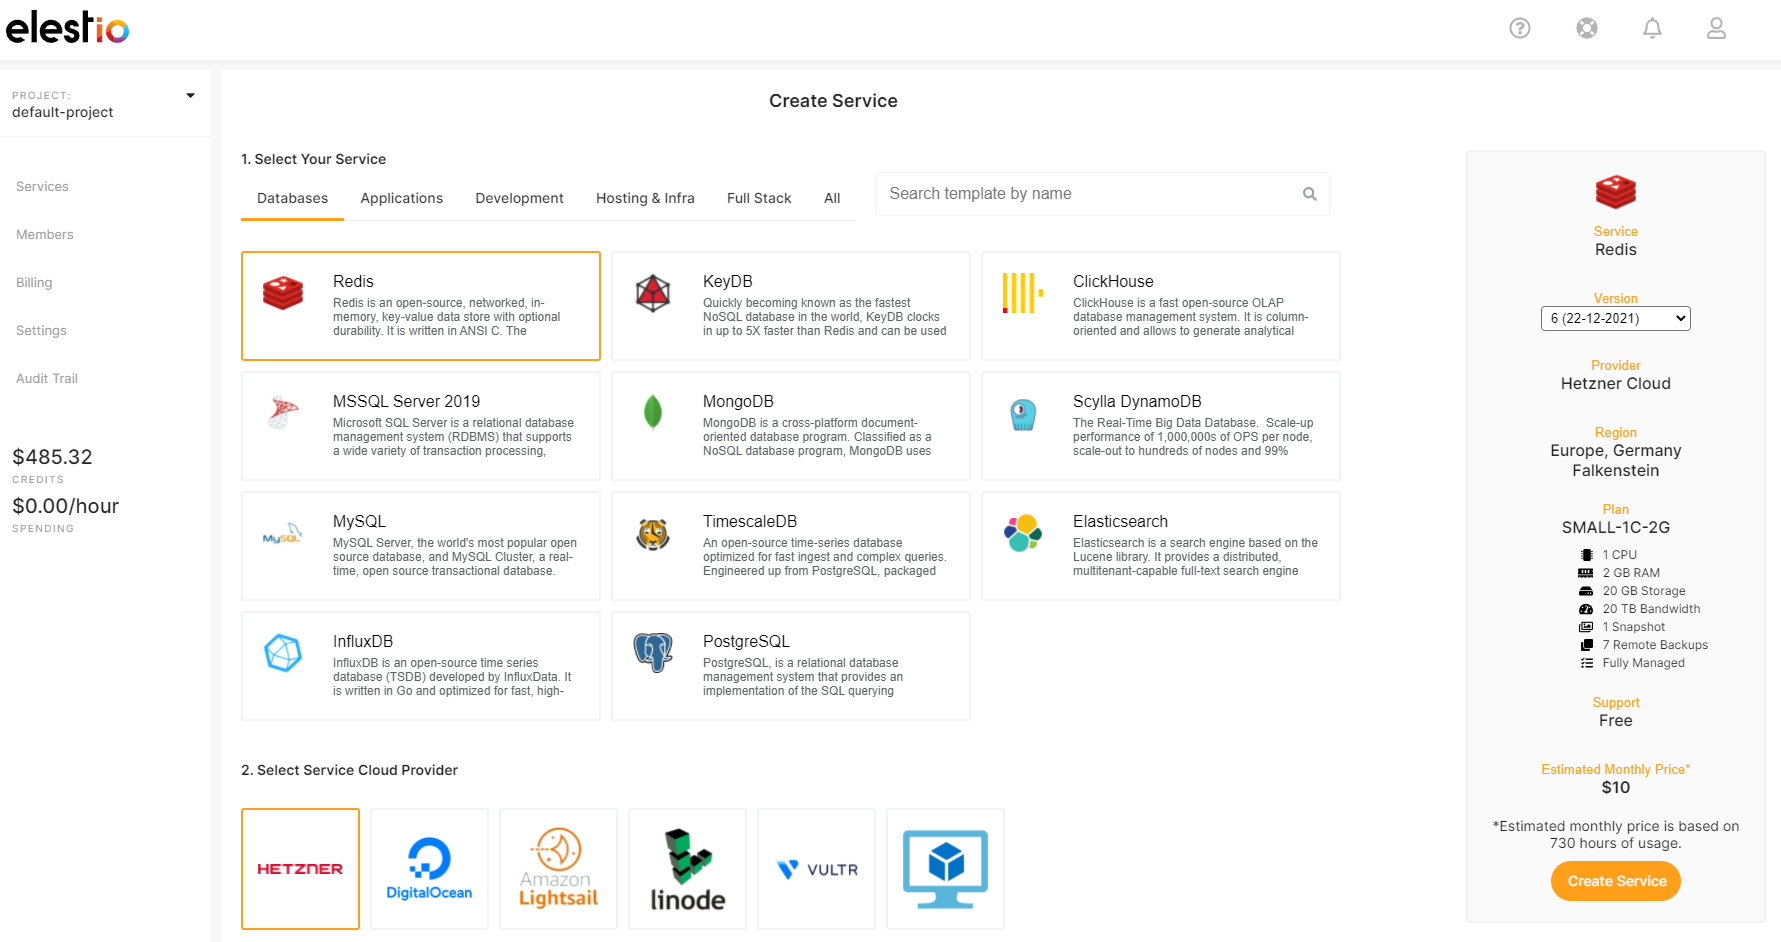Screen dimensions: 1781x942
Task: Click the search magnifier icon
Action: pos(1309,194)
